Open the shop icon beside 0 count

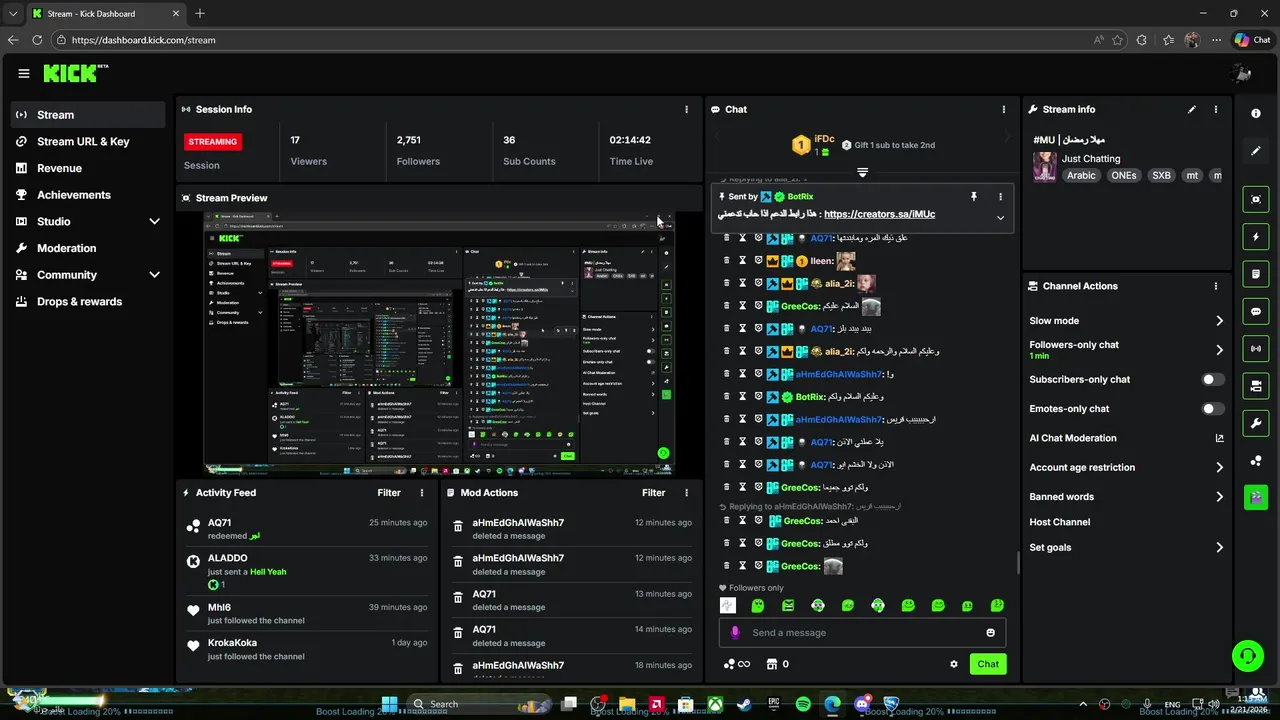tap(771, 664)
